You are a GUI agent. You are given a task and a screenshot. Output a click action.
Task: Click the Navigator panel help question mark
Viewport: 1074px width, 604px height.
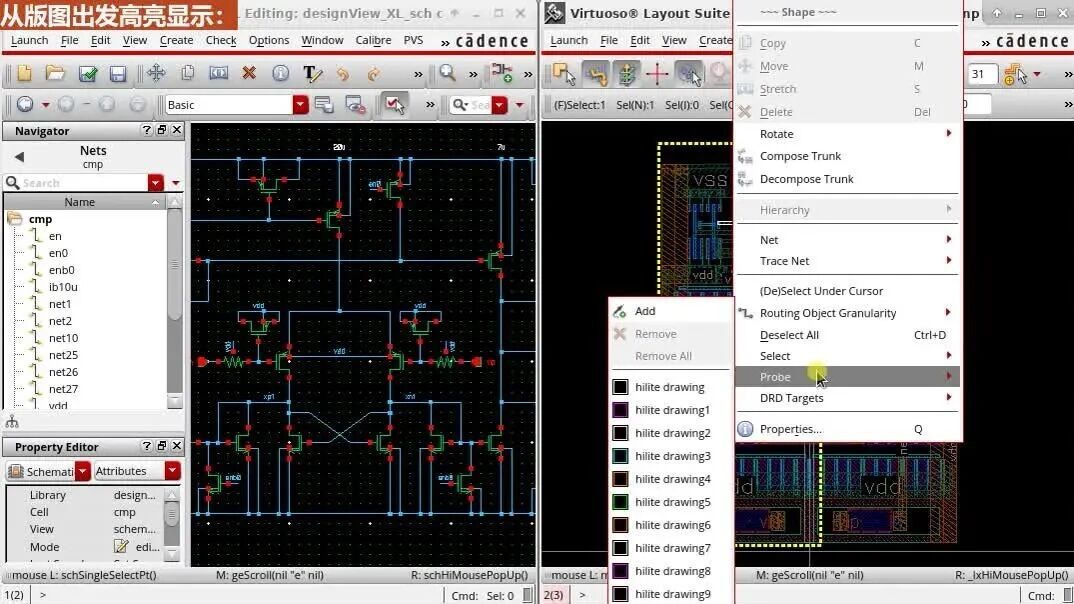click(146, 130)
